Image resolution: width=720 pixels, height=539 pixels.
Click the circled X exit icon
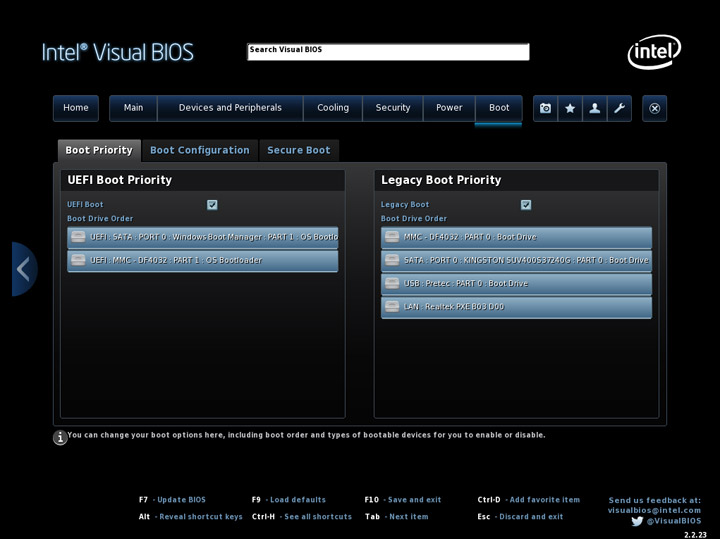tap(654, 108)
